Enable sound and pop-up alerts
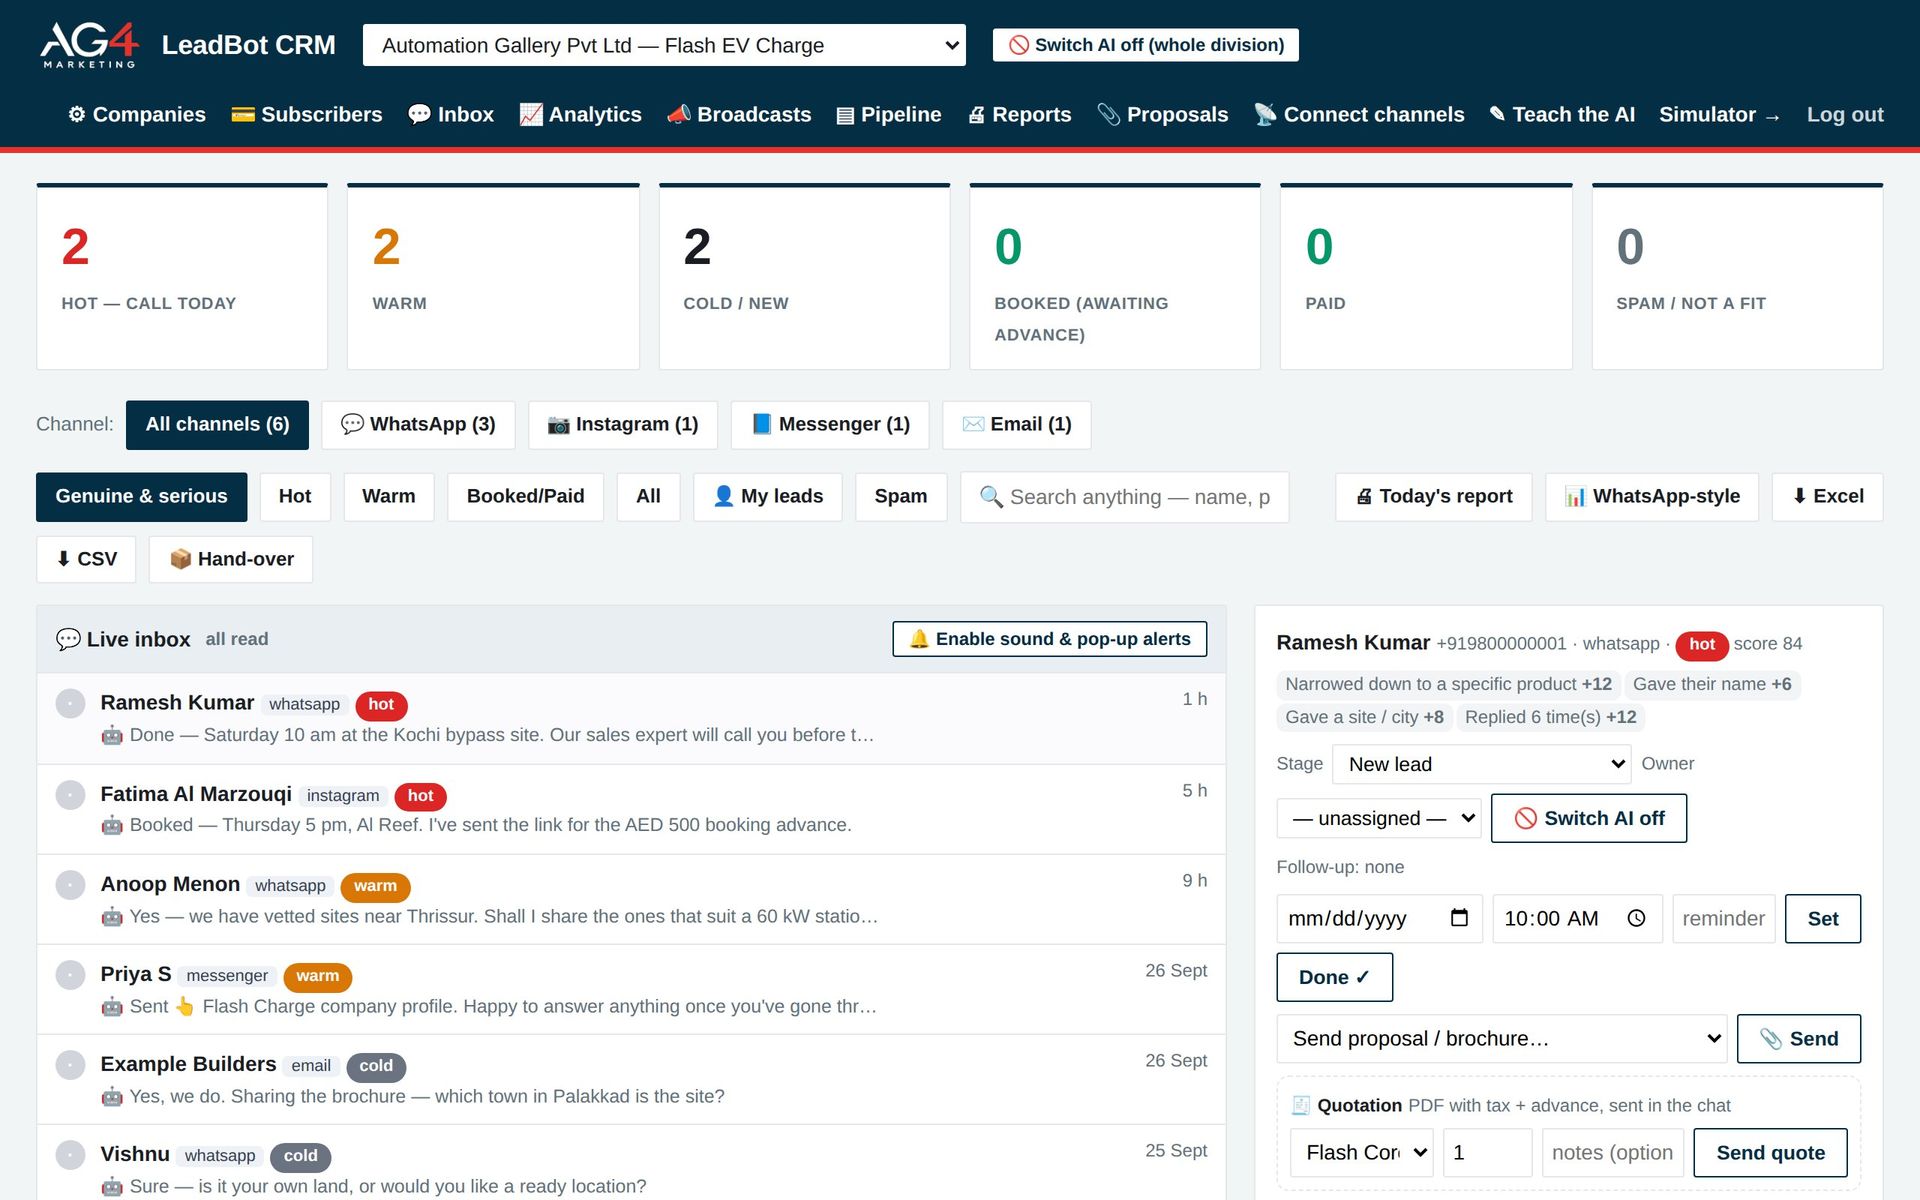 1050,639
